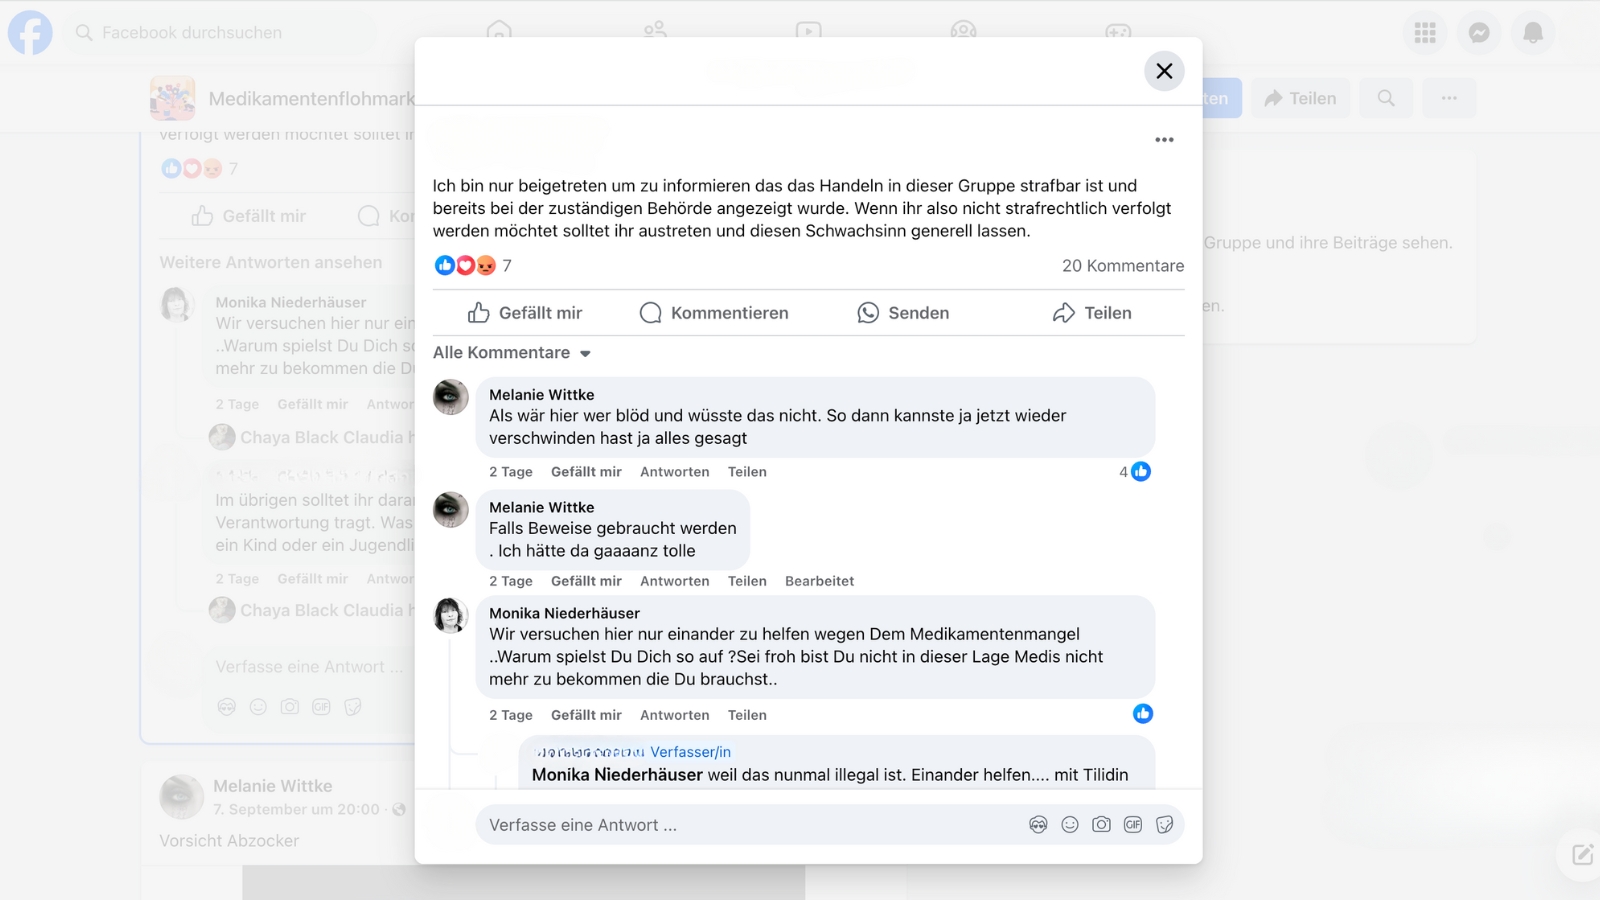The width and height of the screenshot is (1600, 900).
Task: Open the 20 Kommentare link
Action: (1122, 266)
